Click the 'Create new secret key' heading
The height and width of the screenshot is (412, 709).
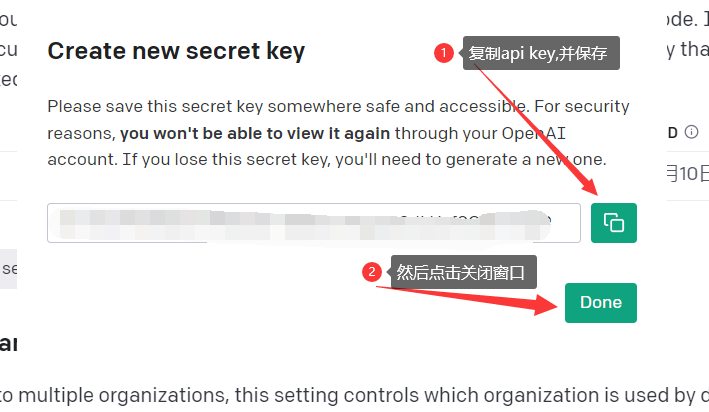(176, 51)
